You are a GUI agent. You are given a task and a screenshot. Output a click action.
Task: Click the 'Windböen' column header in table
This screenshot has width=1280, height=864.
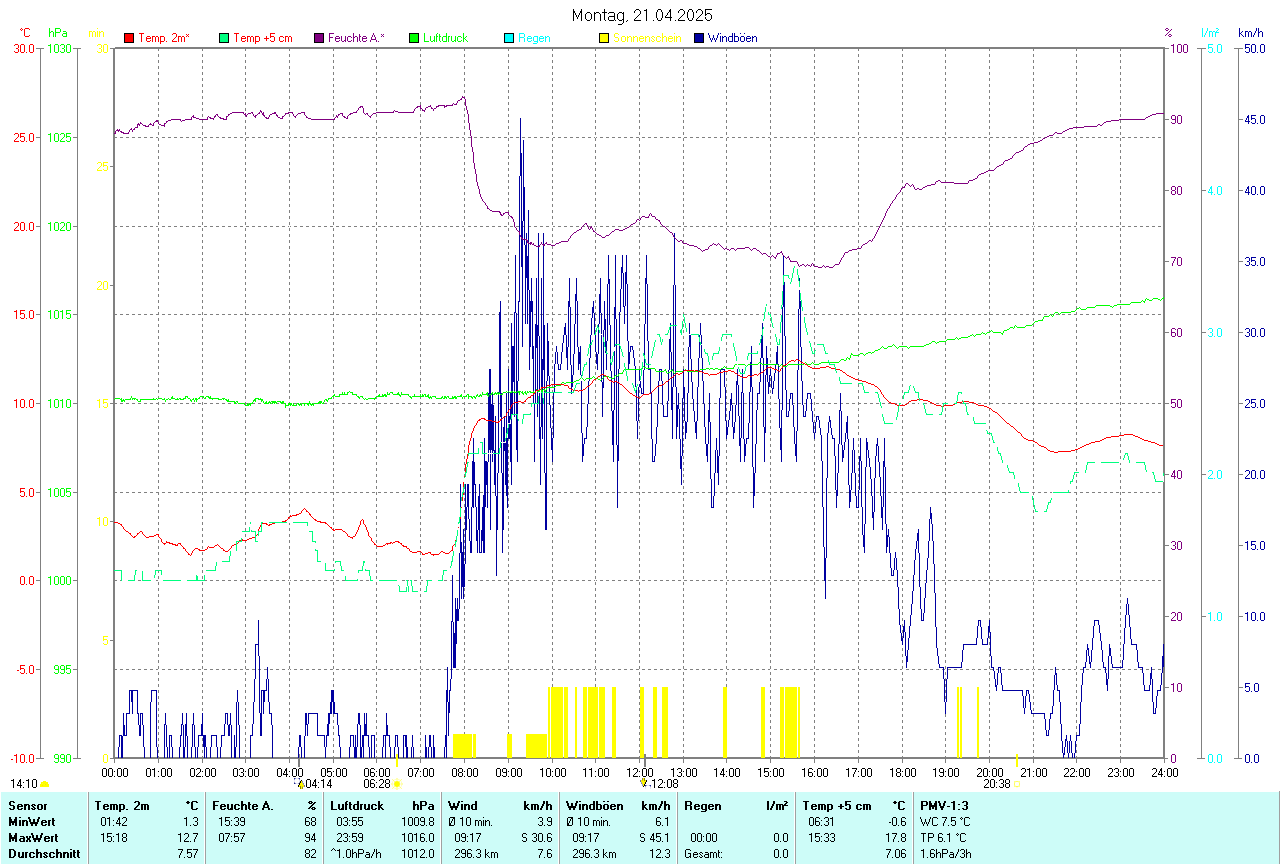(x=593, y=805)
